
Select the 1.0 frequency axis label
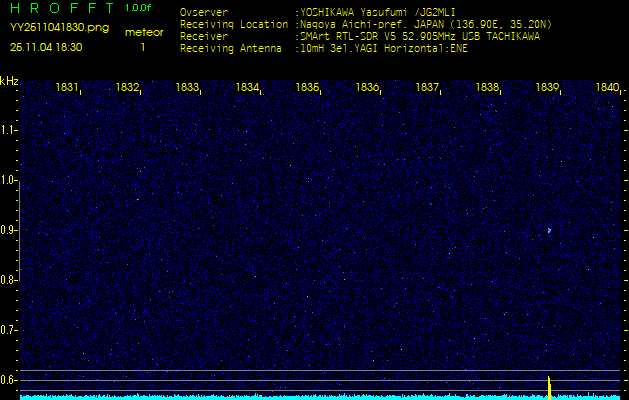click(9, 180)
